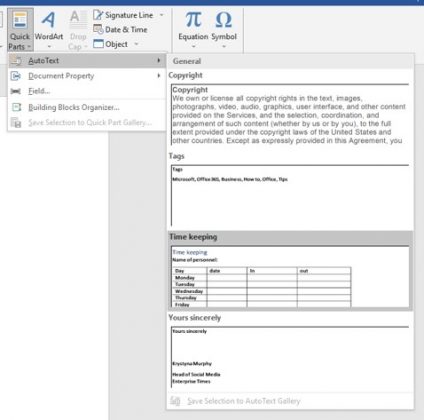The width and height of the screenshot is (424, 420).
Task: Click Save Selection to Quick Part Gallery
Action: (87, 122)
